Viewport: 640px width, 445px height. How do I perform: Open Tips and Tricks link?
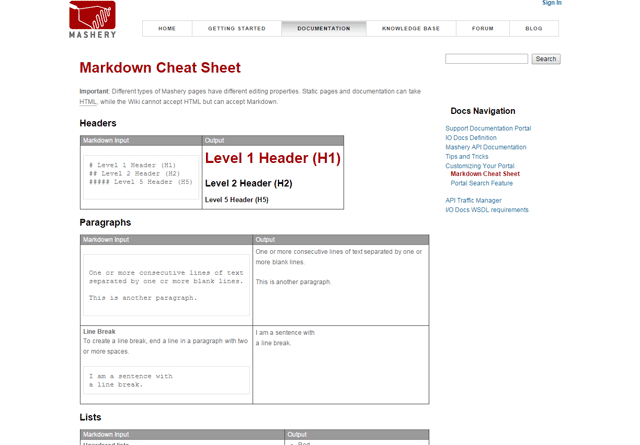click(x=467, y=157)
